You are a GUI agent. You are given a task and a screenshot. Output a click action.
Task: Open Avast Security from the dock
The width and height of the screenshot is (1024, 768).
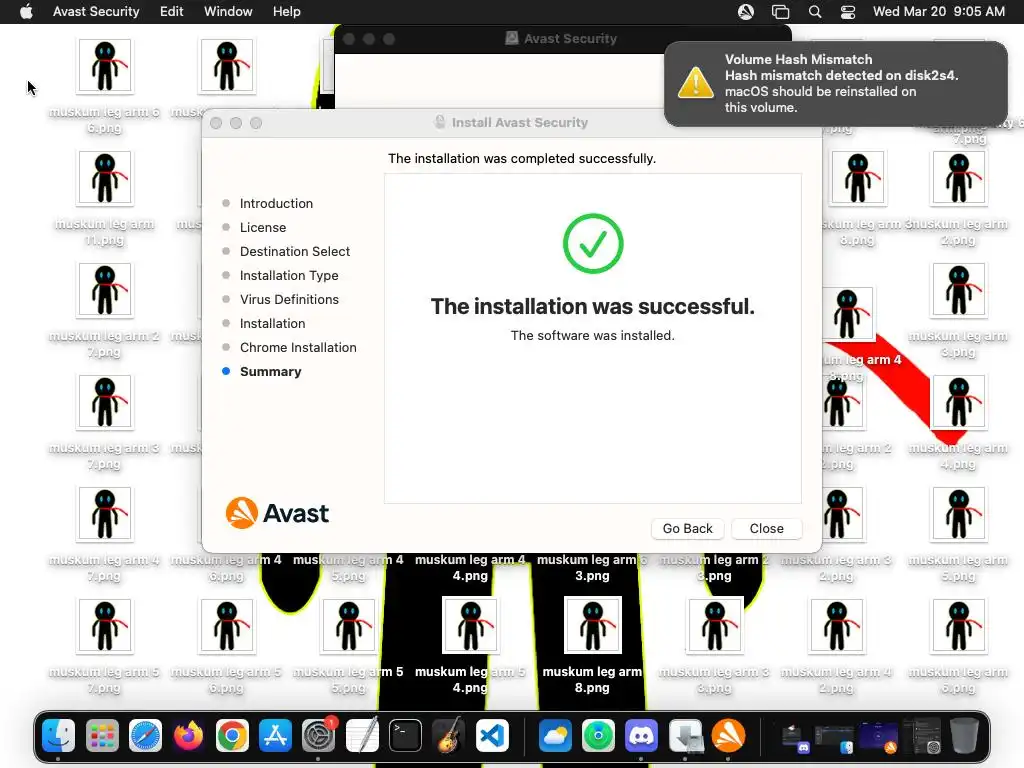point(728,736)
